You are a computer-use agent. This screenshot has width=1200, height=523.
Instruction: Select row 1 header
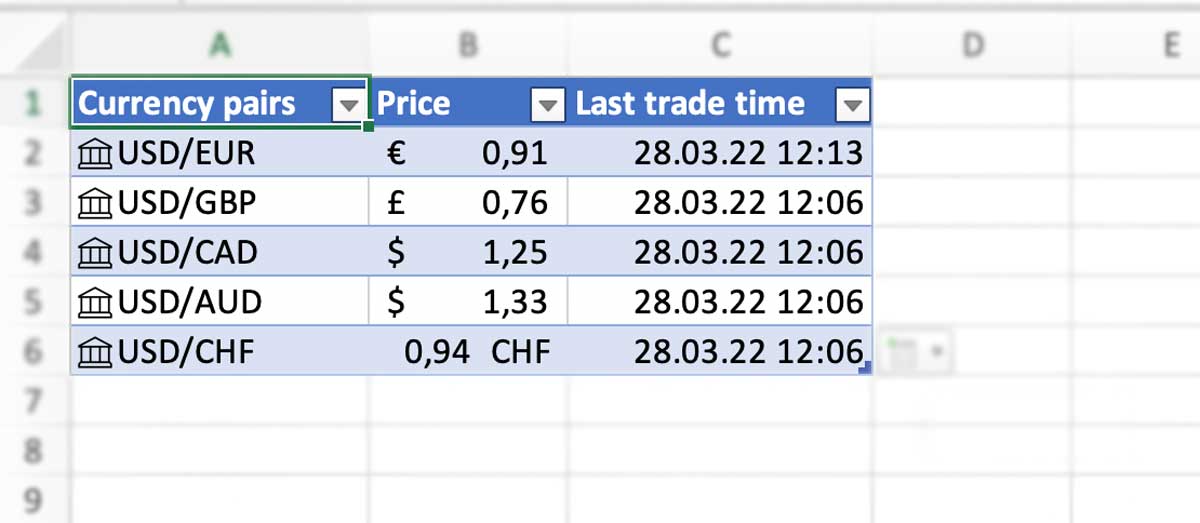pos(34,103)
